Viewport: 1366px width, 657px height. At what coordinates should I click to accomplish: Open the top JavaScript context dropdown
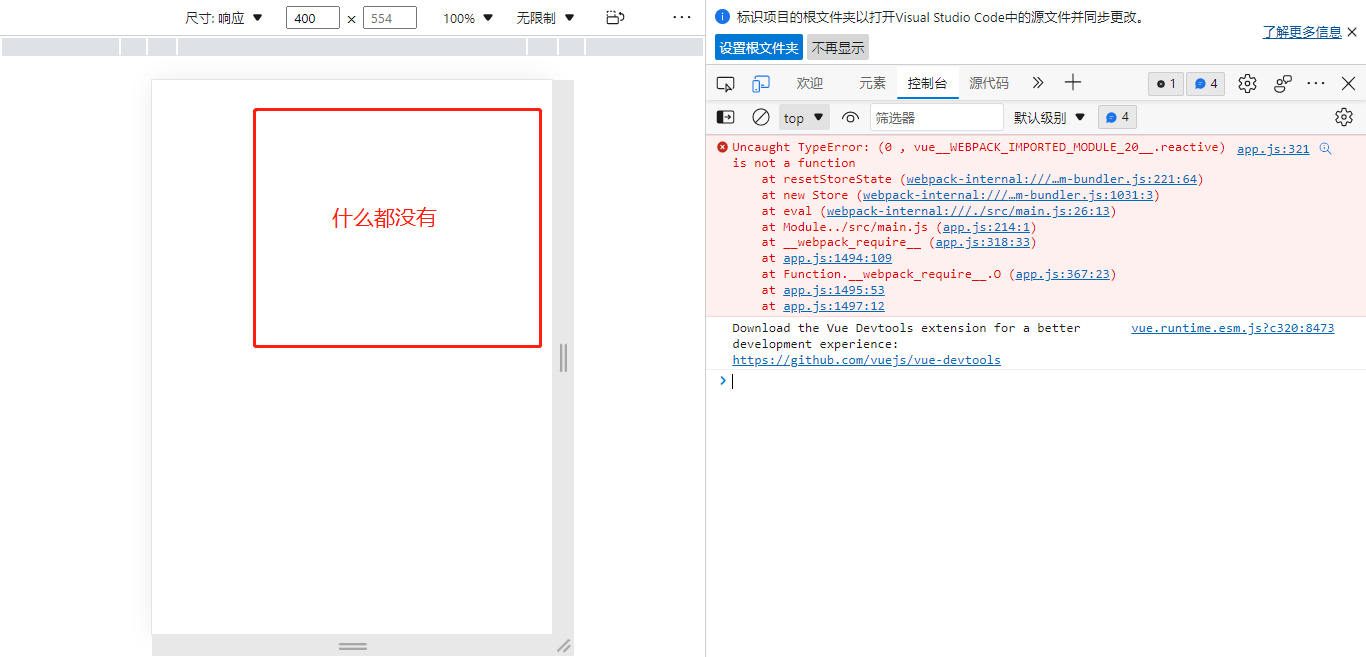pyautogui.click(x=805, y=118)
